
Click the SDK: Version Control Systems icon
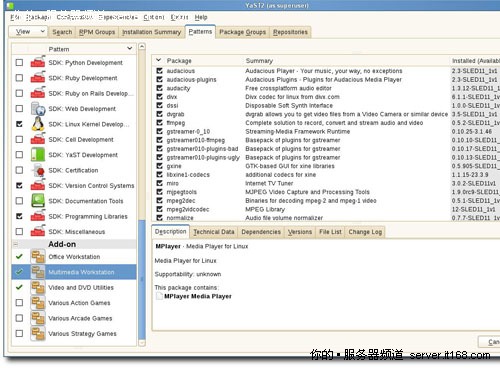[38, 185]
